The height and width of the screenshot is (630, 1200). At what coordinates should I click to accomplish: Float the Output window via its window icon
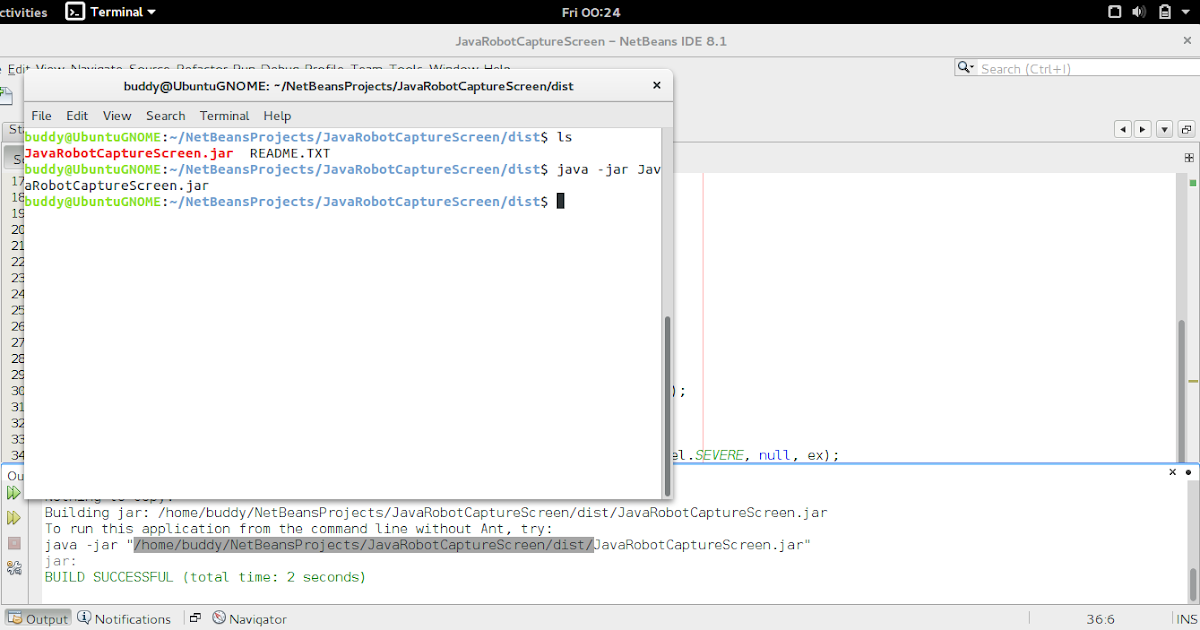(x=193, y=616)
